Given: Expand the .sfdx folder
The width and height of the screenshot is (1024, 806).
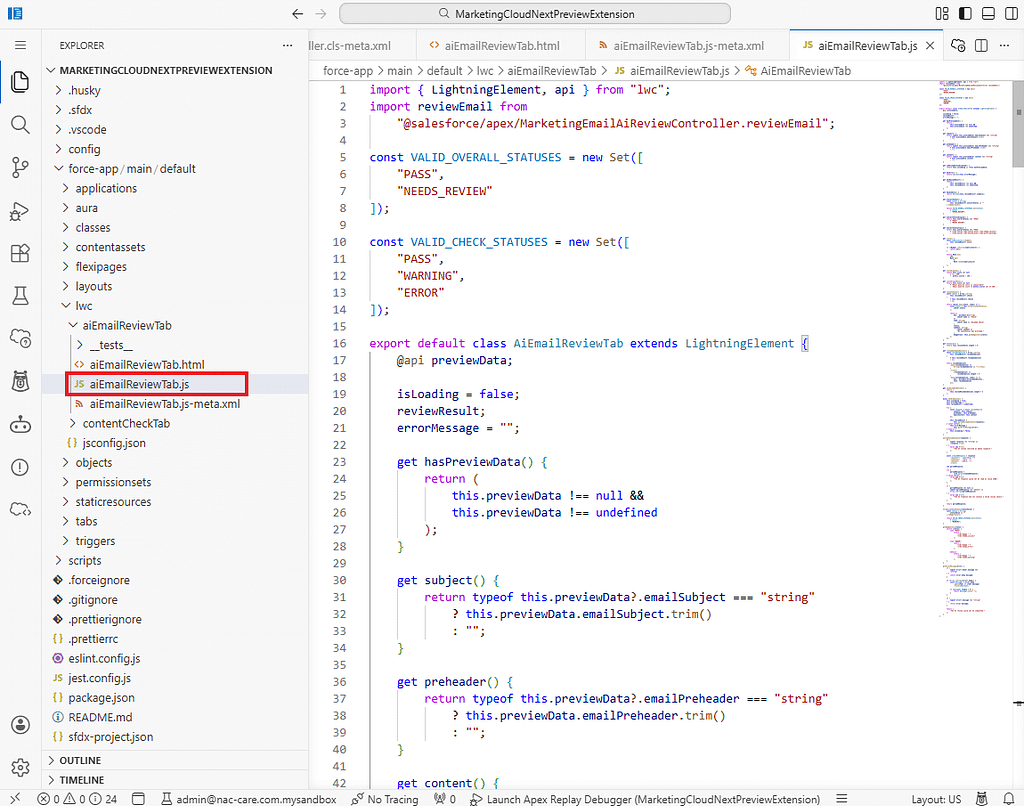Looking at the screenshot, I should pyautogui.click(x=80, y=110).
